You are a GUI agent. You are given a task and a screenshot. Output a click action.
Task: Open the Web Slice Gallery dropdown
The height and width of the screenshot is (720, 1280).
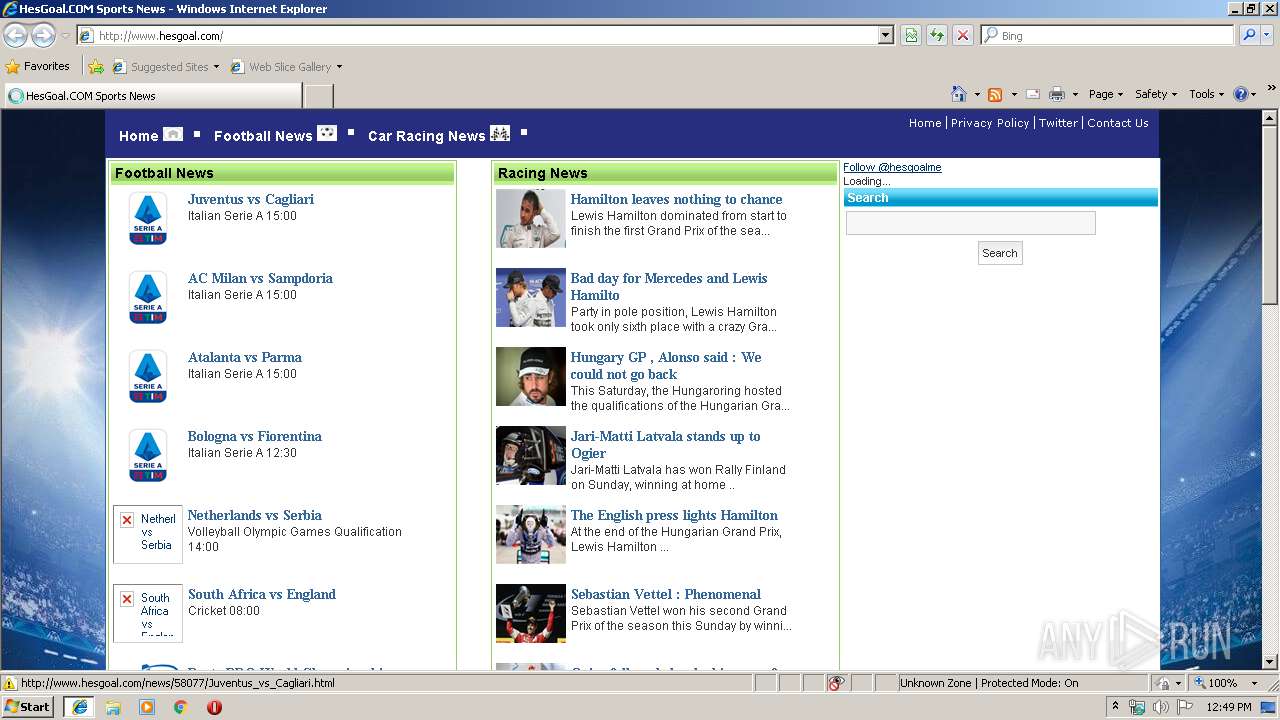click(x=287, y=67)
